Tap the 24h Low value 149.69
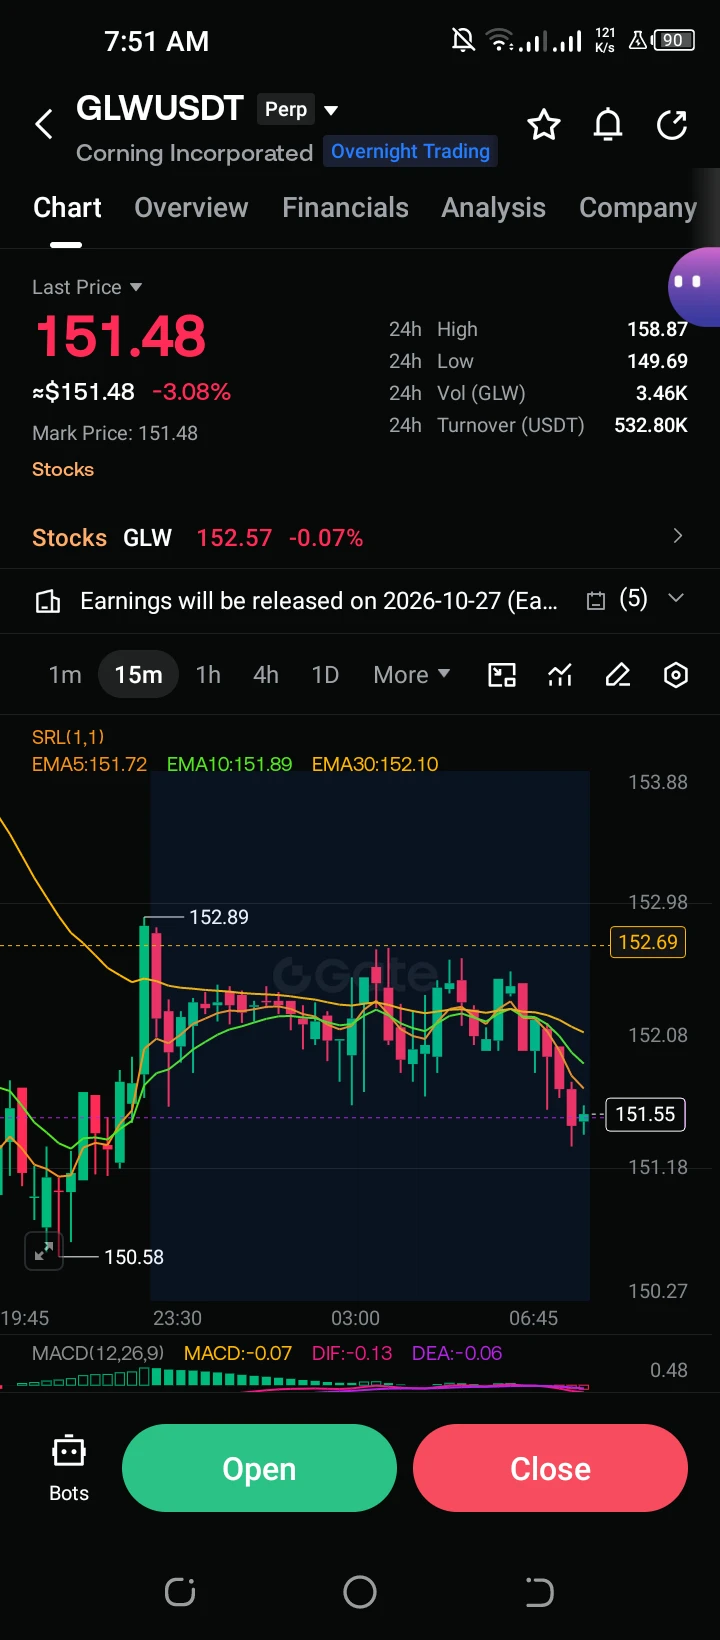Image resolution: width=720 pixels, height=1640 pixels. (657, 361)
